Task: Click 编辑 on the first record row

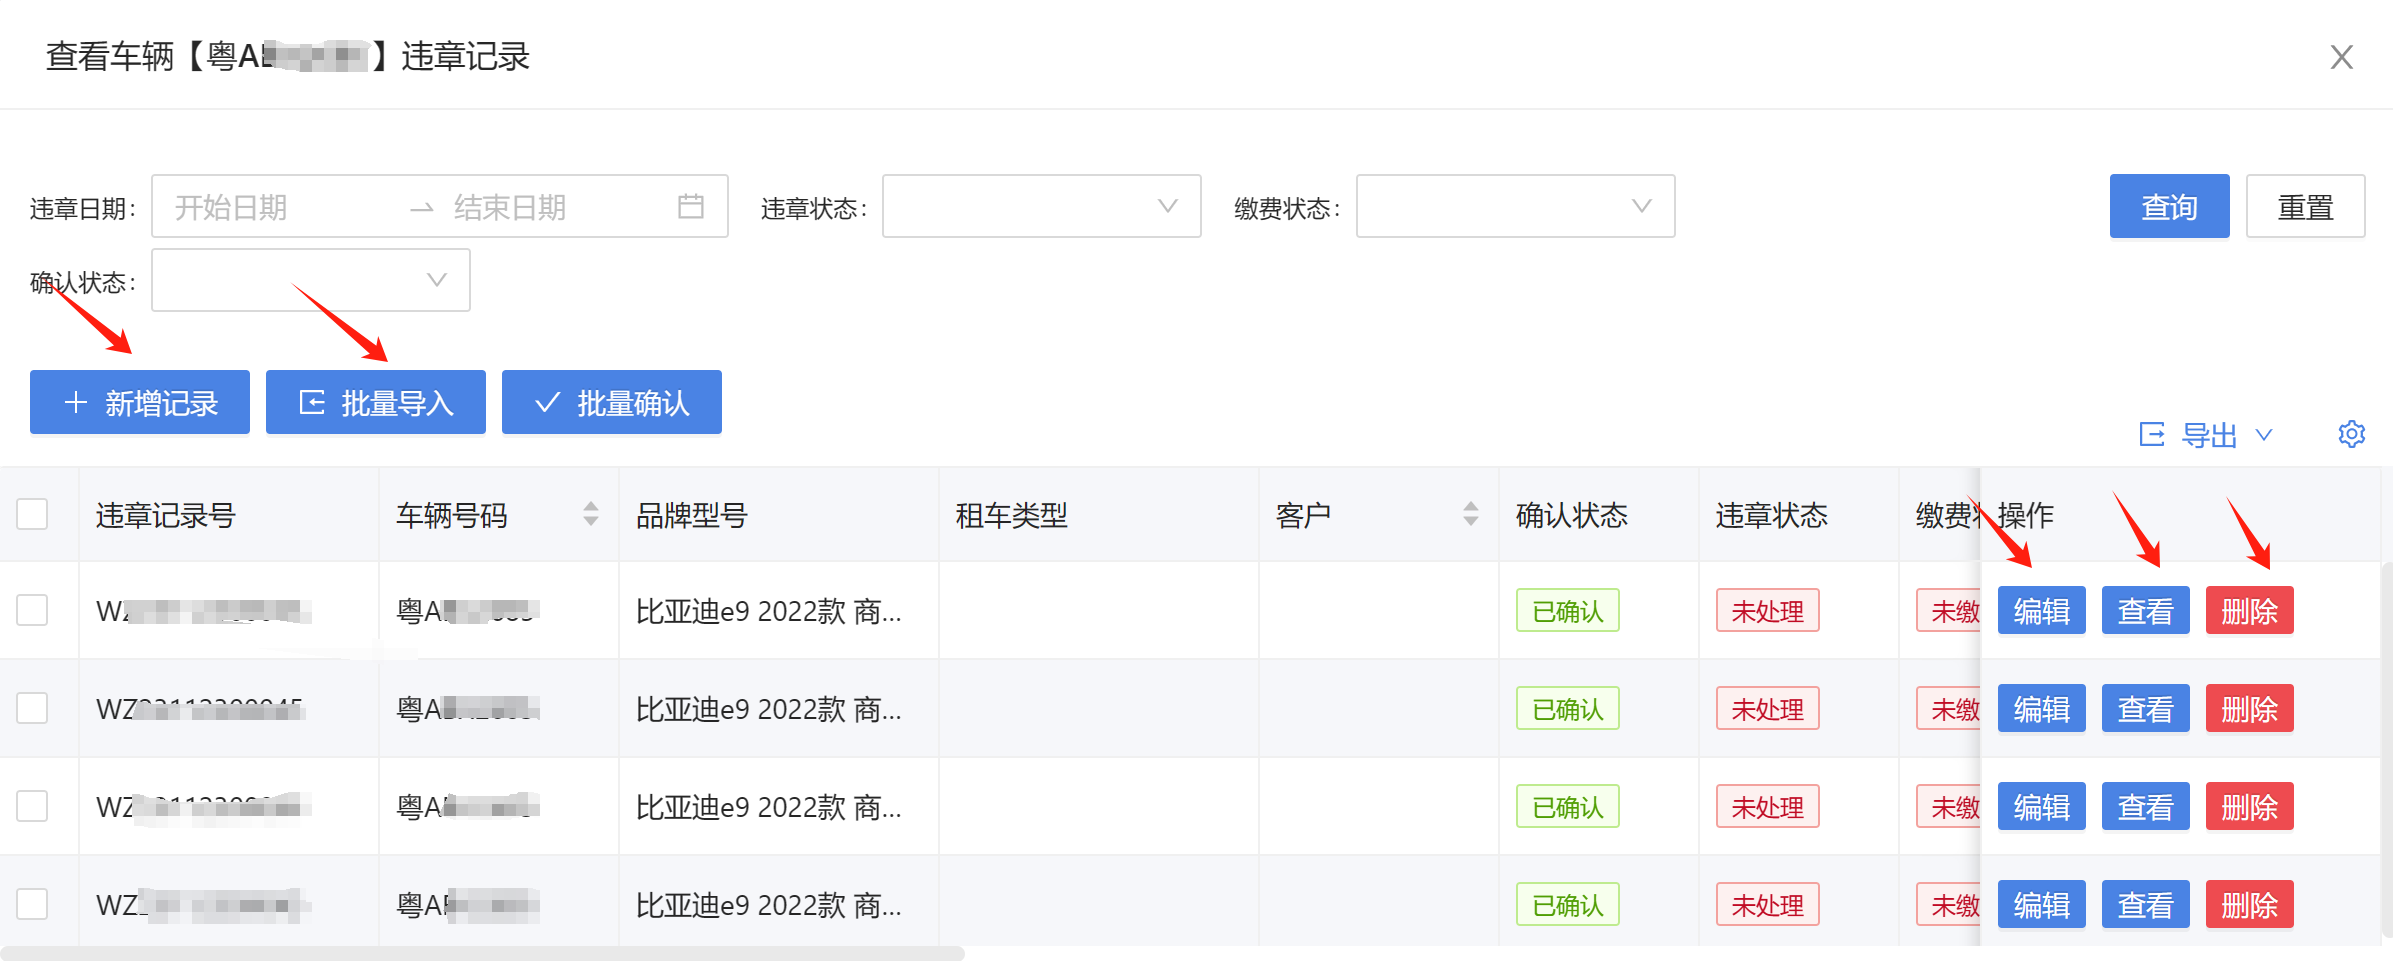Action: (2041, 610)
